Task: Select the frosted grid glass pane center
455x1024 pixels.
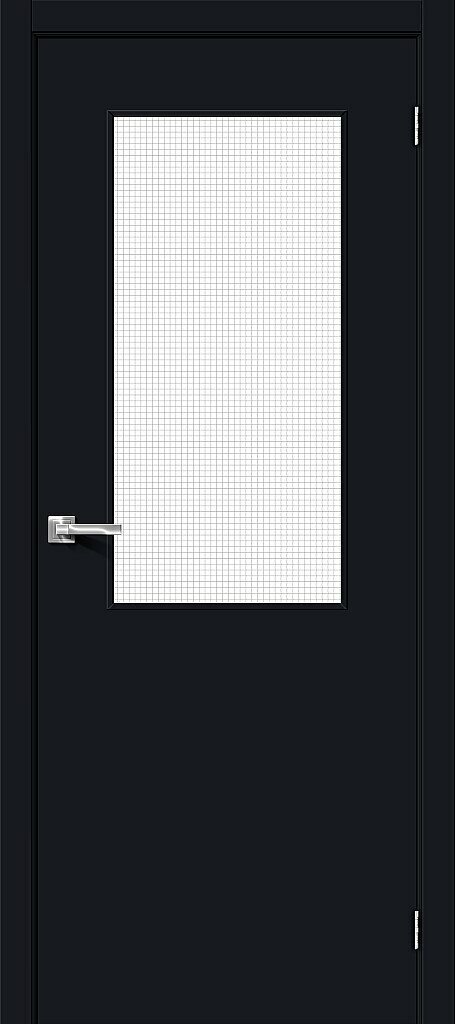Action: pyautogui.click(x=227, y=360)
